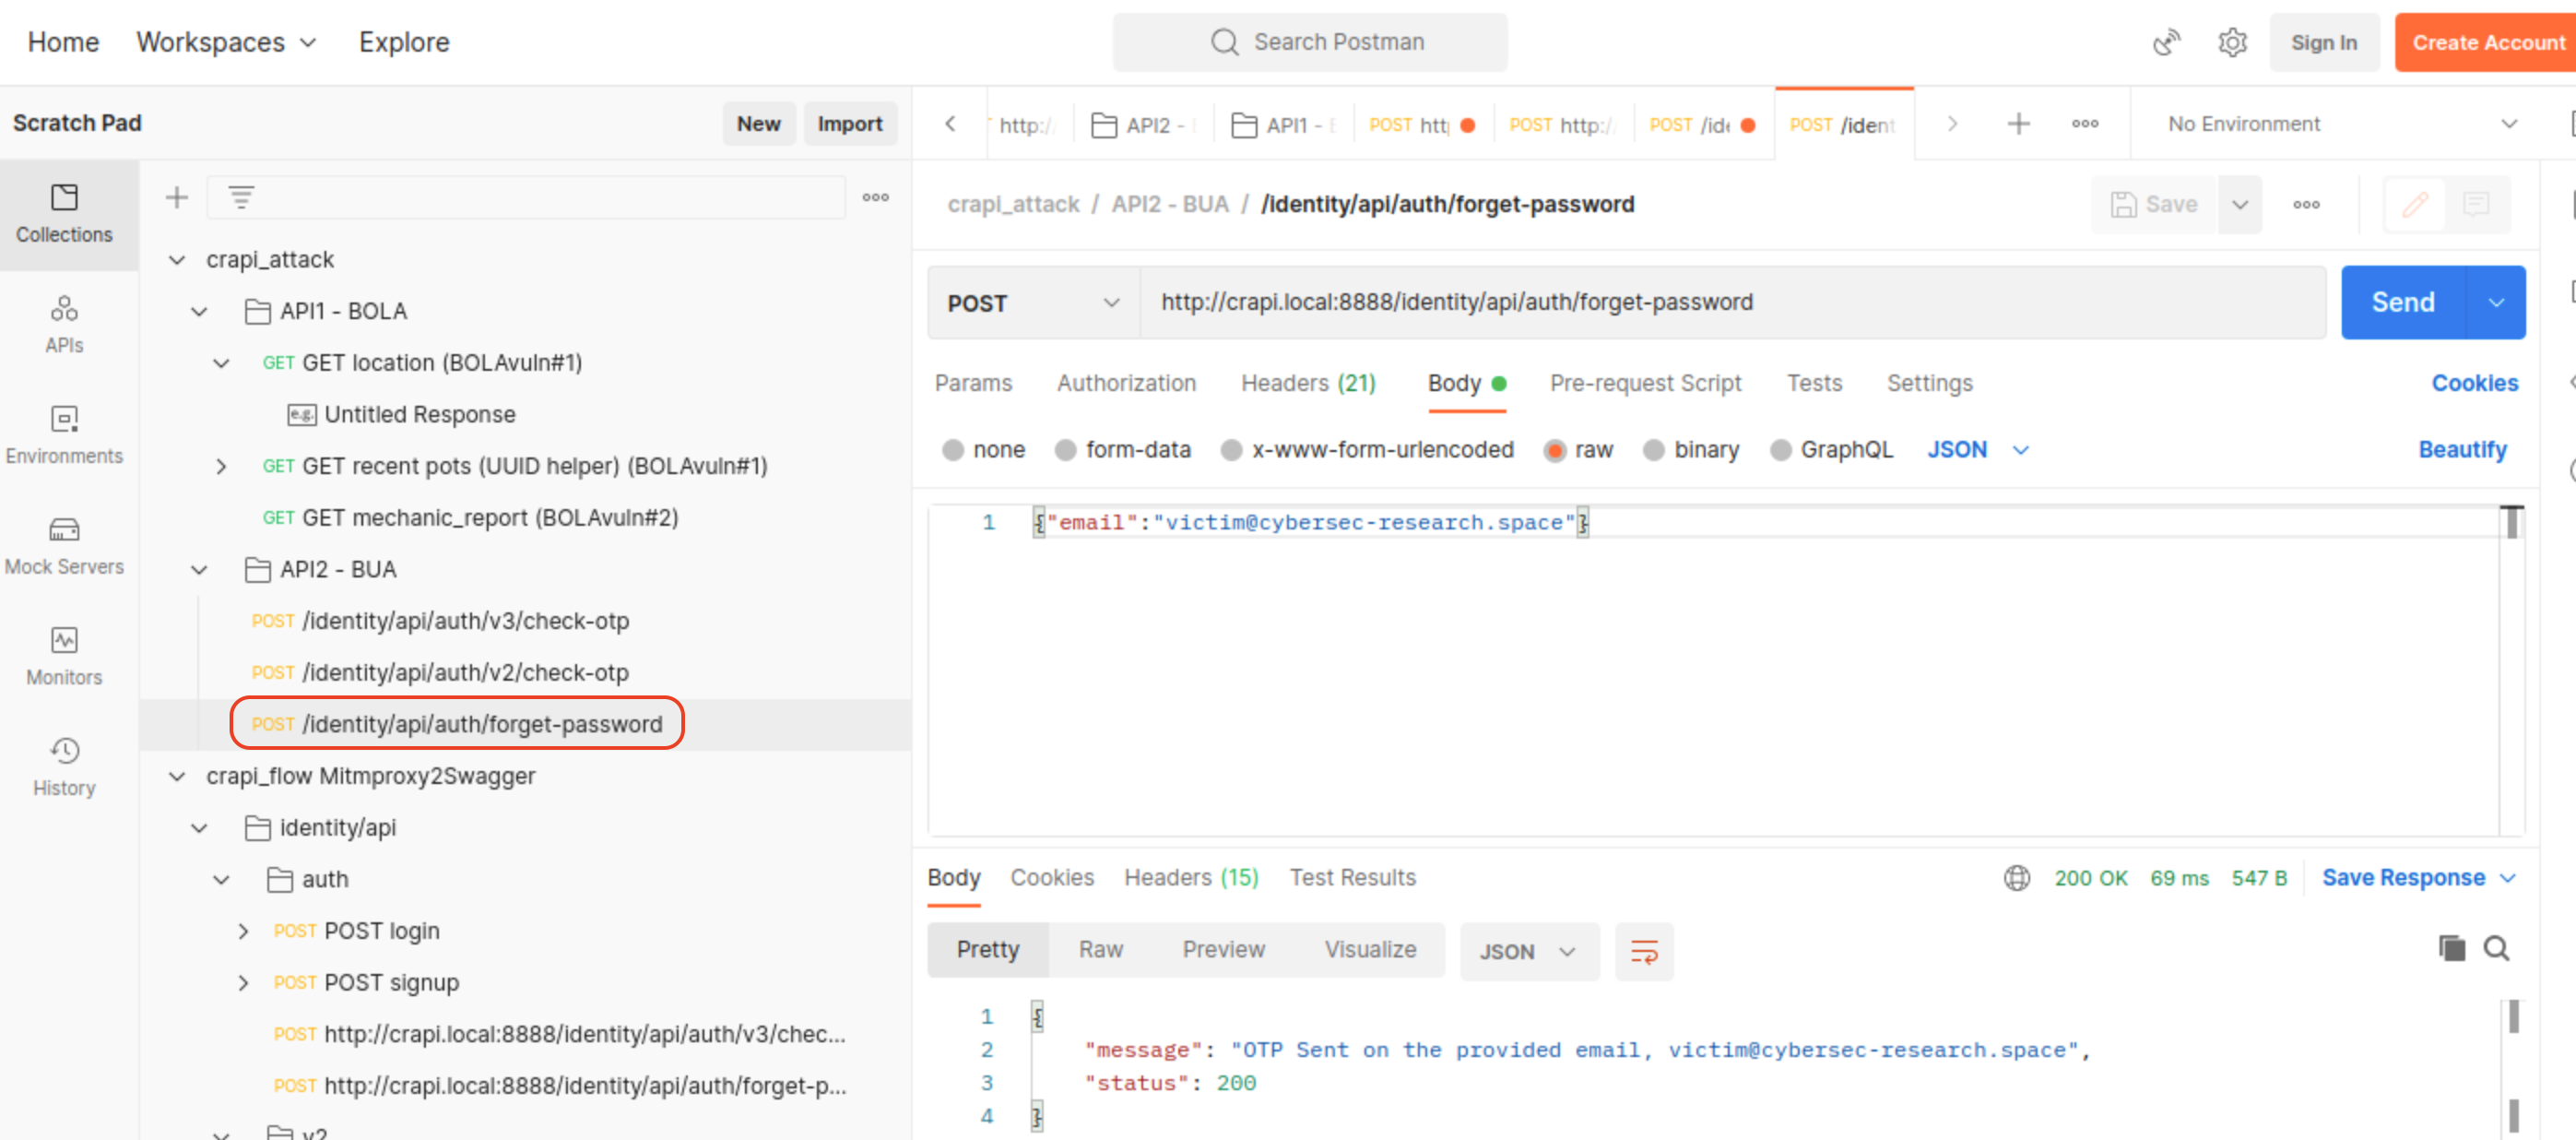Screen dimensions: 2576x1140
Task: Click the plus icon to open new tab
Action: (x=2018, y=124)
